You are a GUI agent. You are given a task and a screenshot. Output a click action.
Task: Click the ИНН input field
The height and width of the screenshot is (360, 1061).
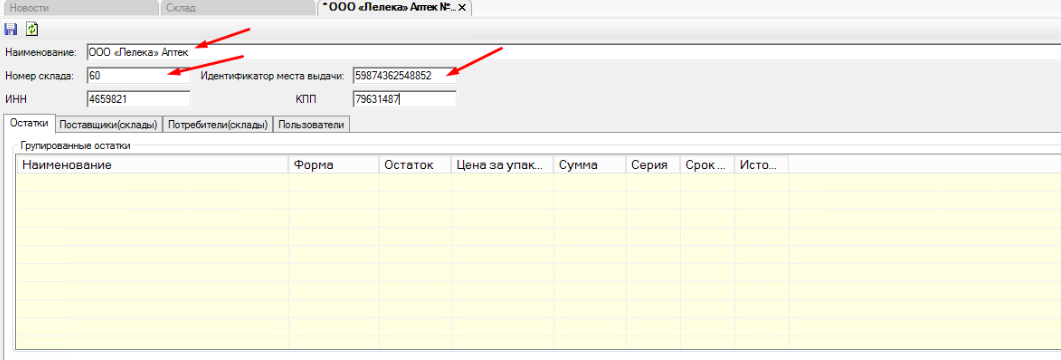pos(139,99)
